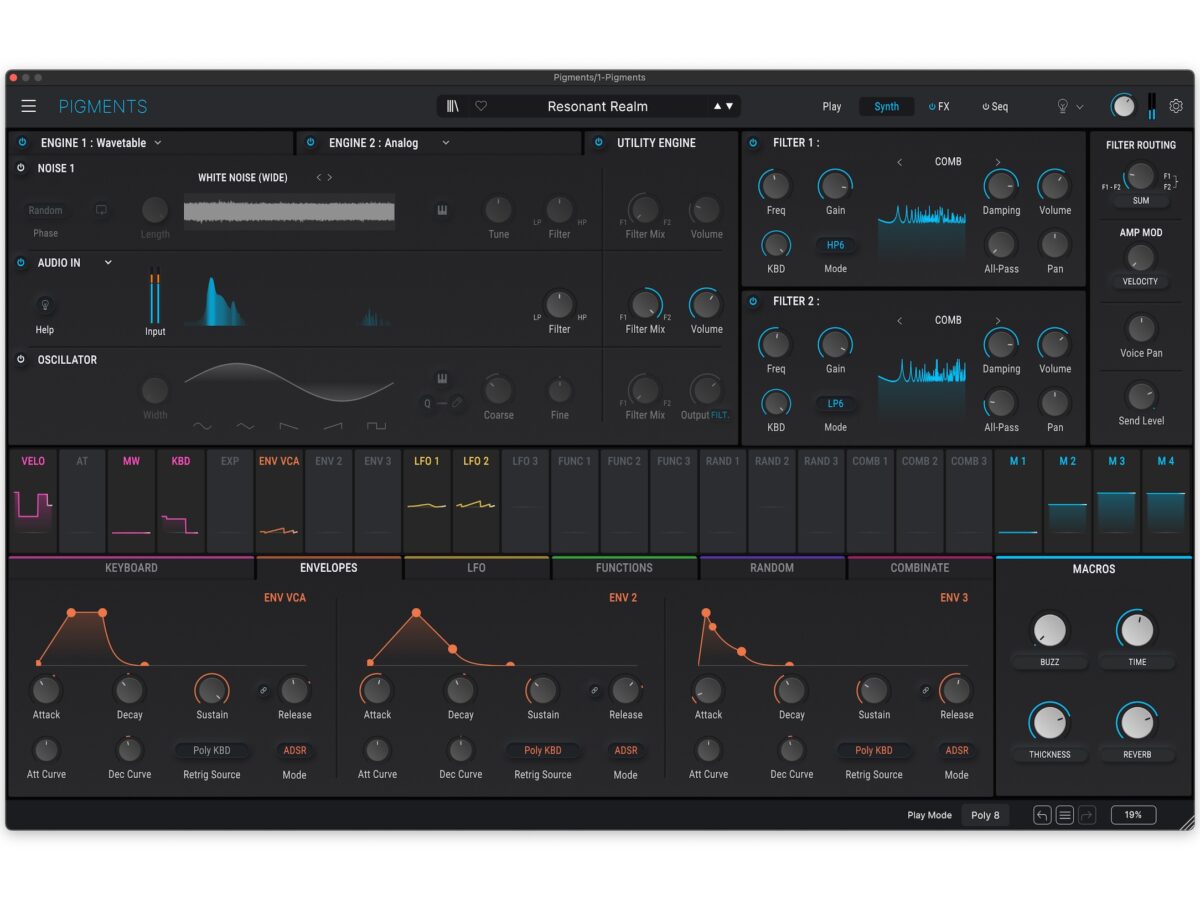Viewport: 1200px width, 900px height.
Task: Open the settings gear icon
Action: (1176, 106)
